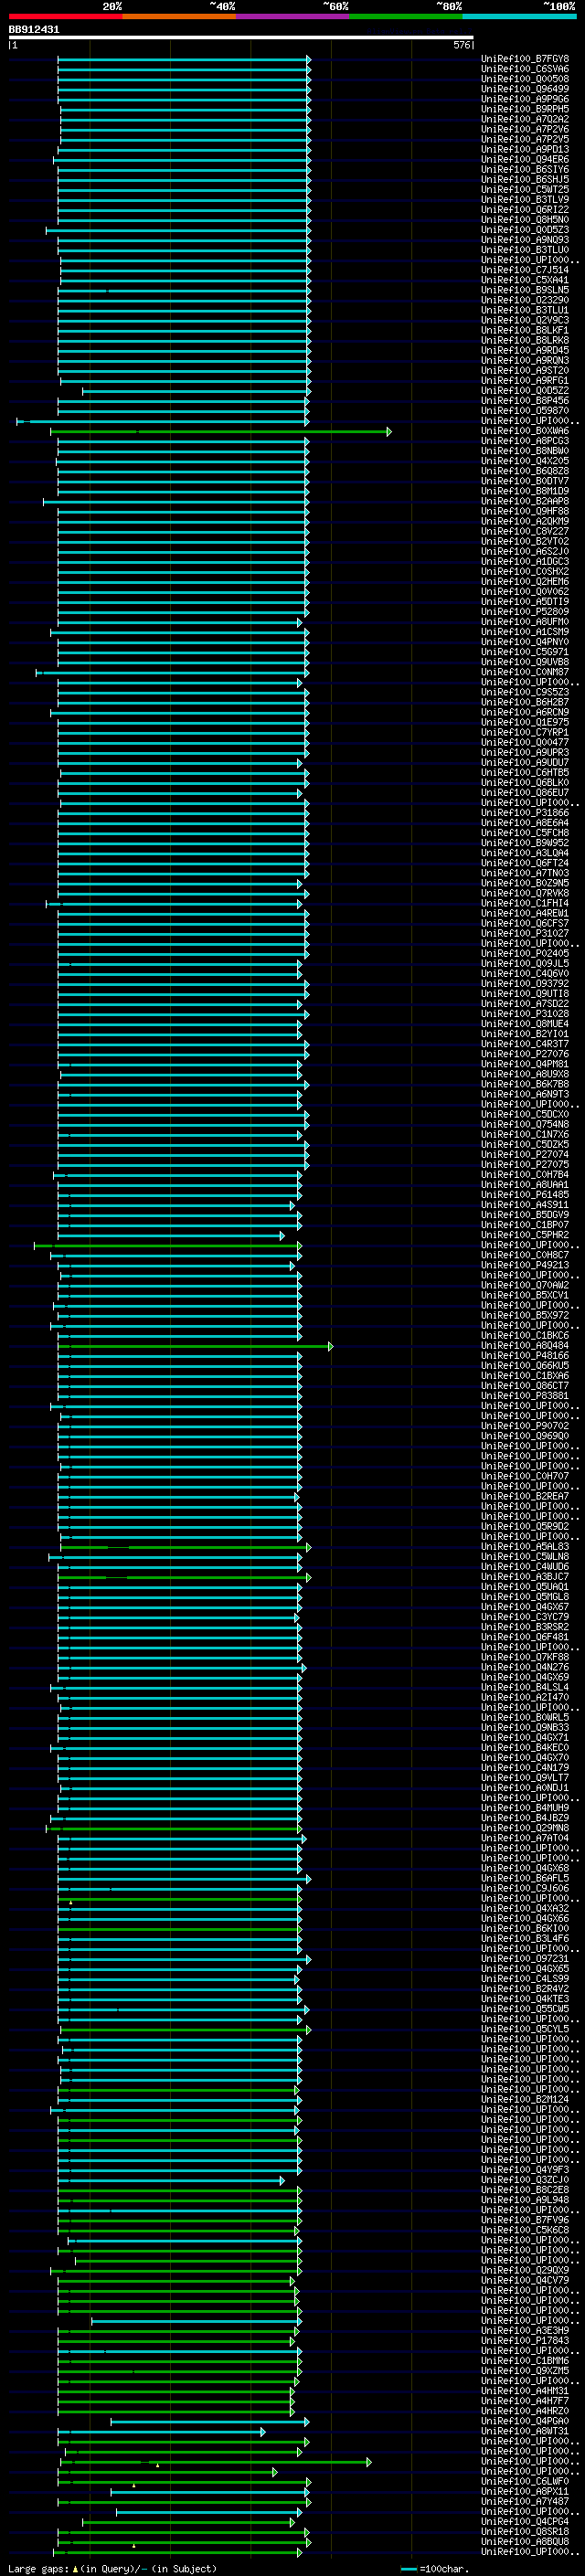Select the hit UniRef100_C1FHI4
This screenshot has height=2576, width=585.
pos(525,903)
